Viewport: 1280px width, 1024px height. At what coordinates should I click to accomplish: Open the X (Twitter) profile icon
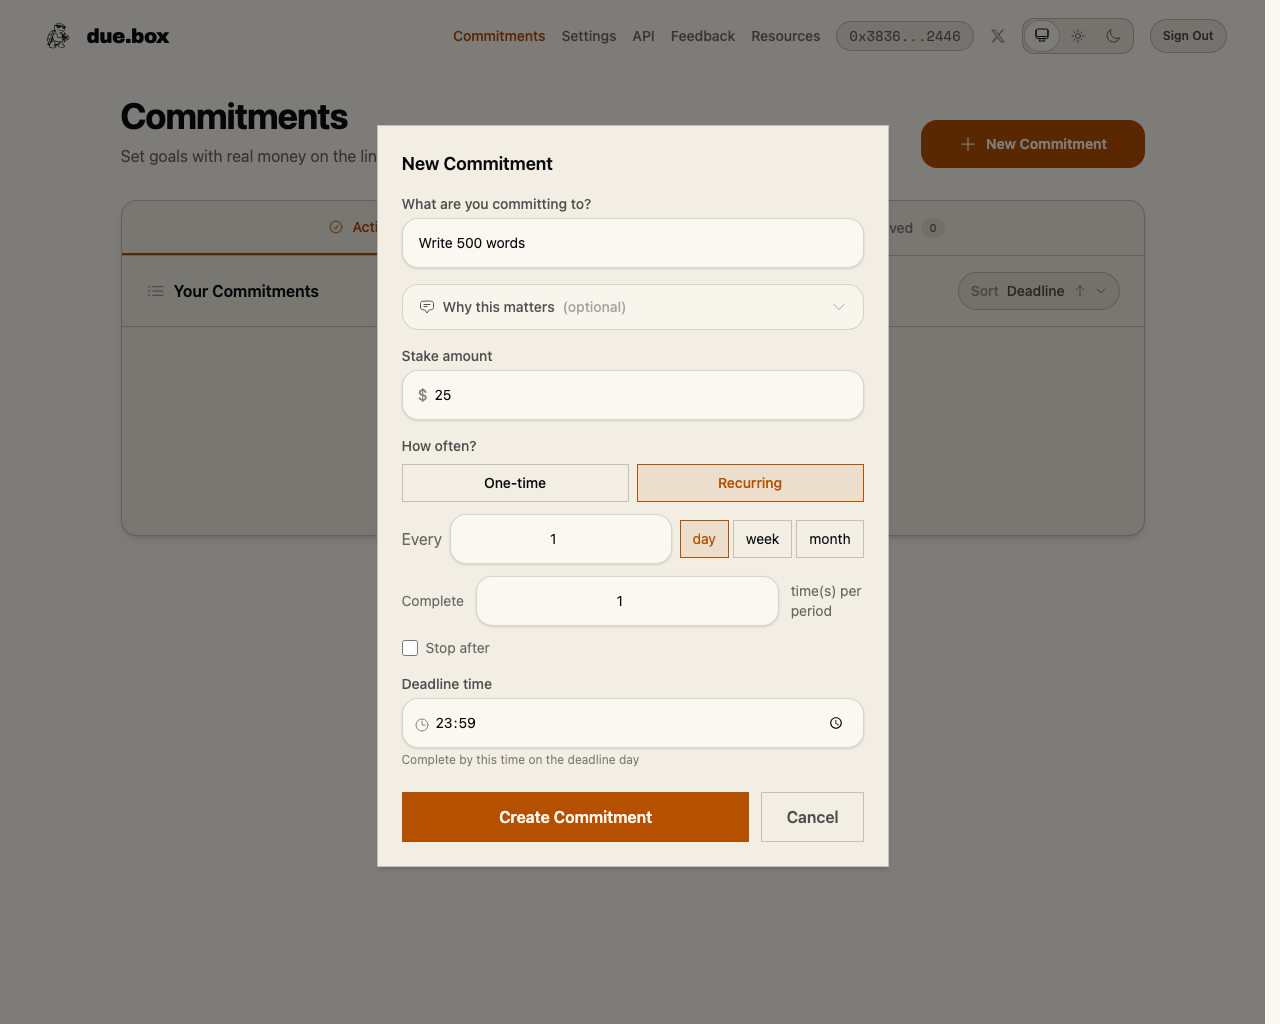pyautogui.click(x=998, y=36)
